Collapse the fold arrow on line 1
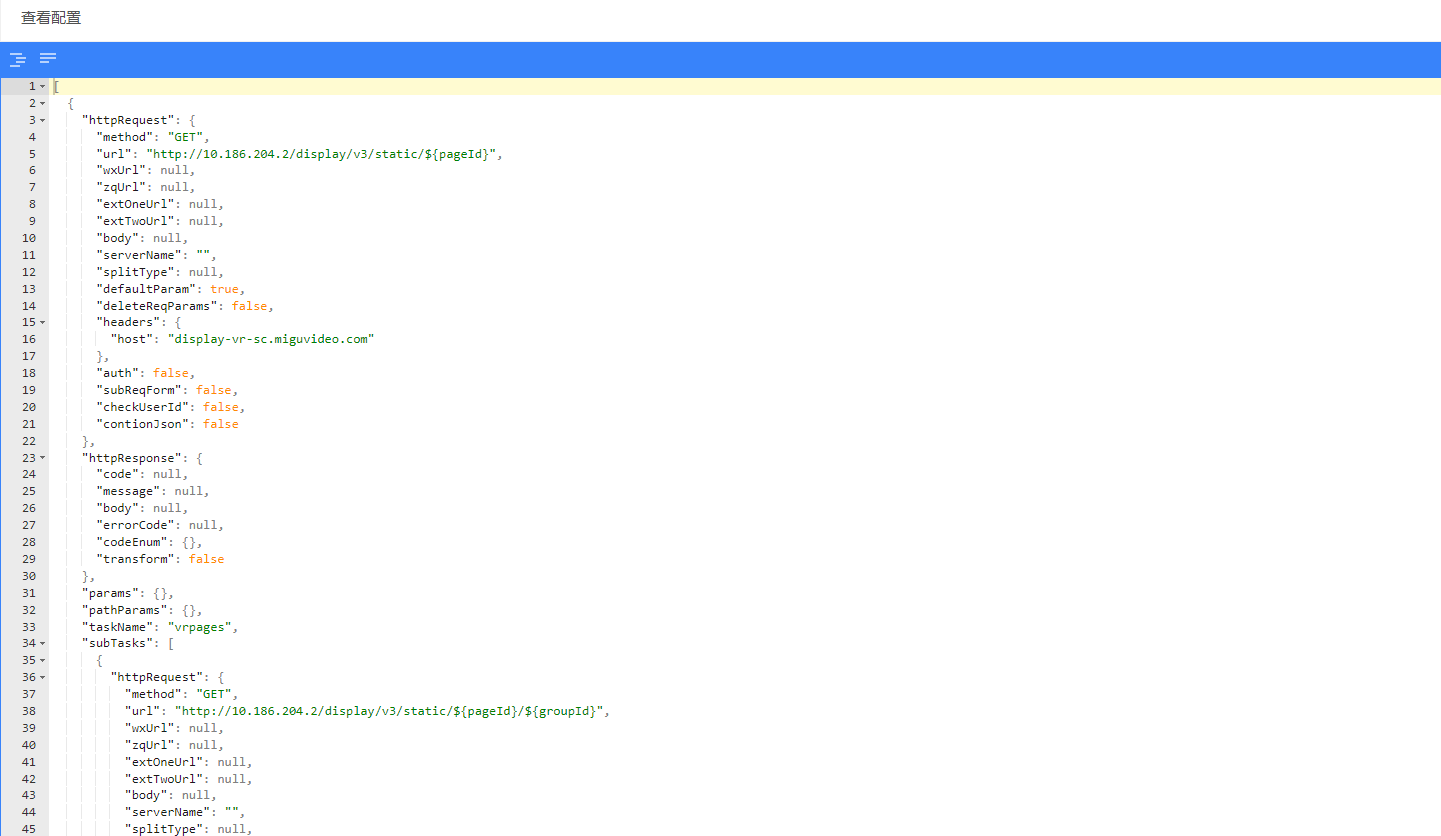1441x836 pixels. pos(42,87)
